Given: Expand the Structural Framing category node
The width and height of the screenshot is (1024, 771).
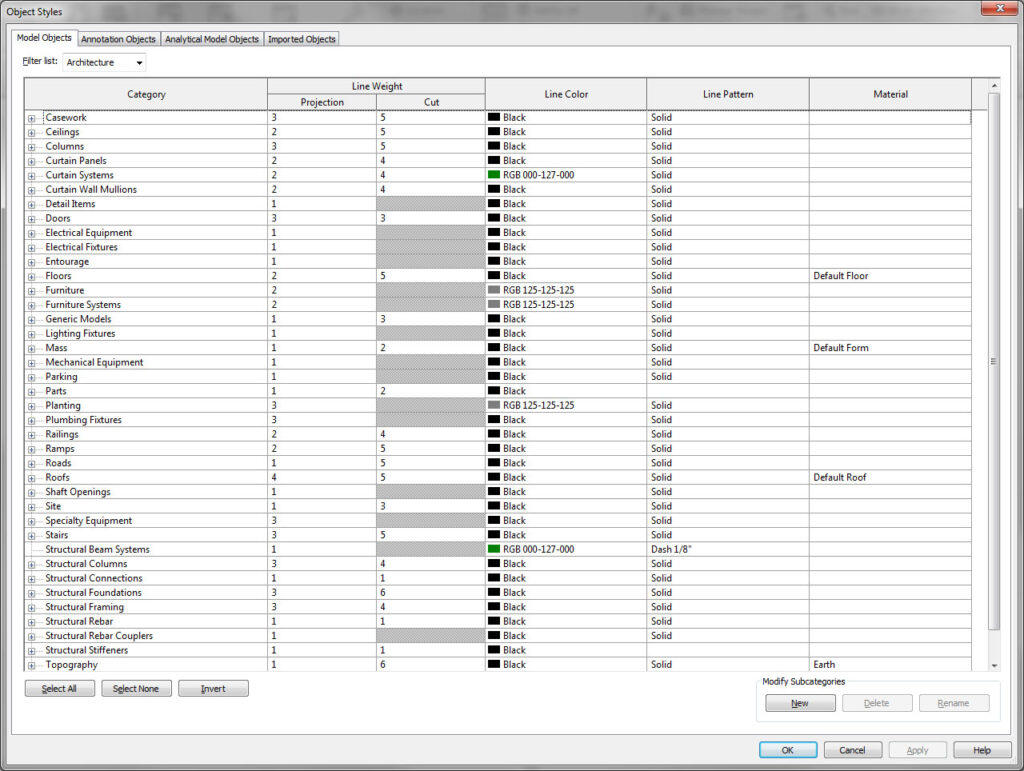Looking at the screenshot, I should [31, 608].
